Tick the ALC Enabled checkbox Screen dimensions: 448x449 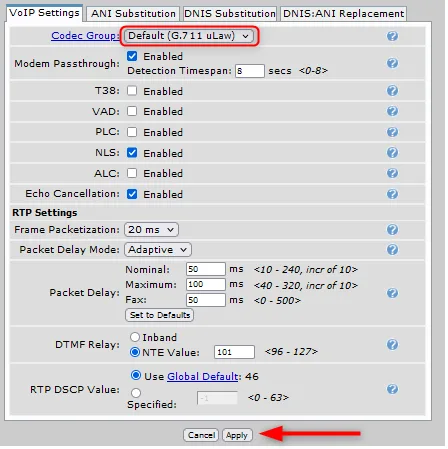(132, 173)
